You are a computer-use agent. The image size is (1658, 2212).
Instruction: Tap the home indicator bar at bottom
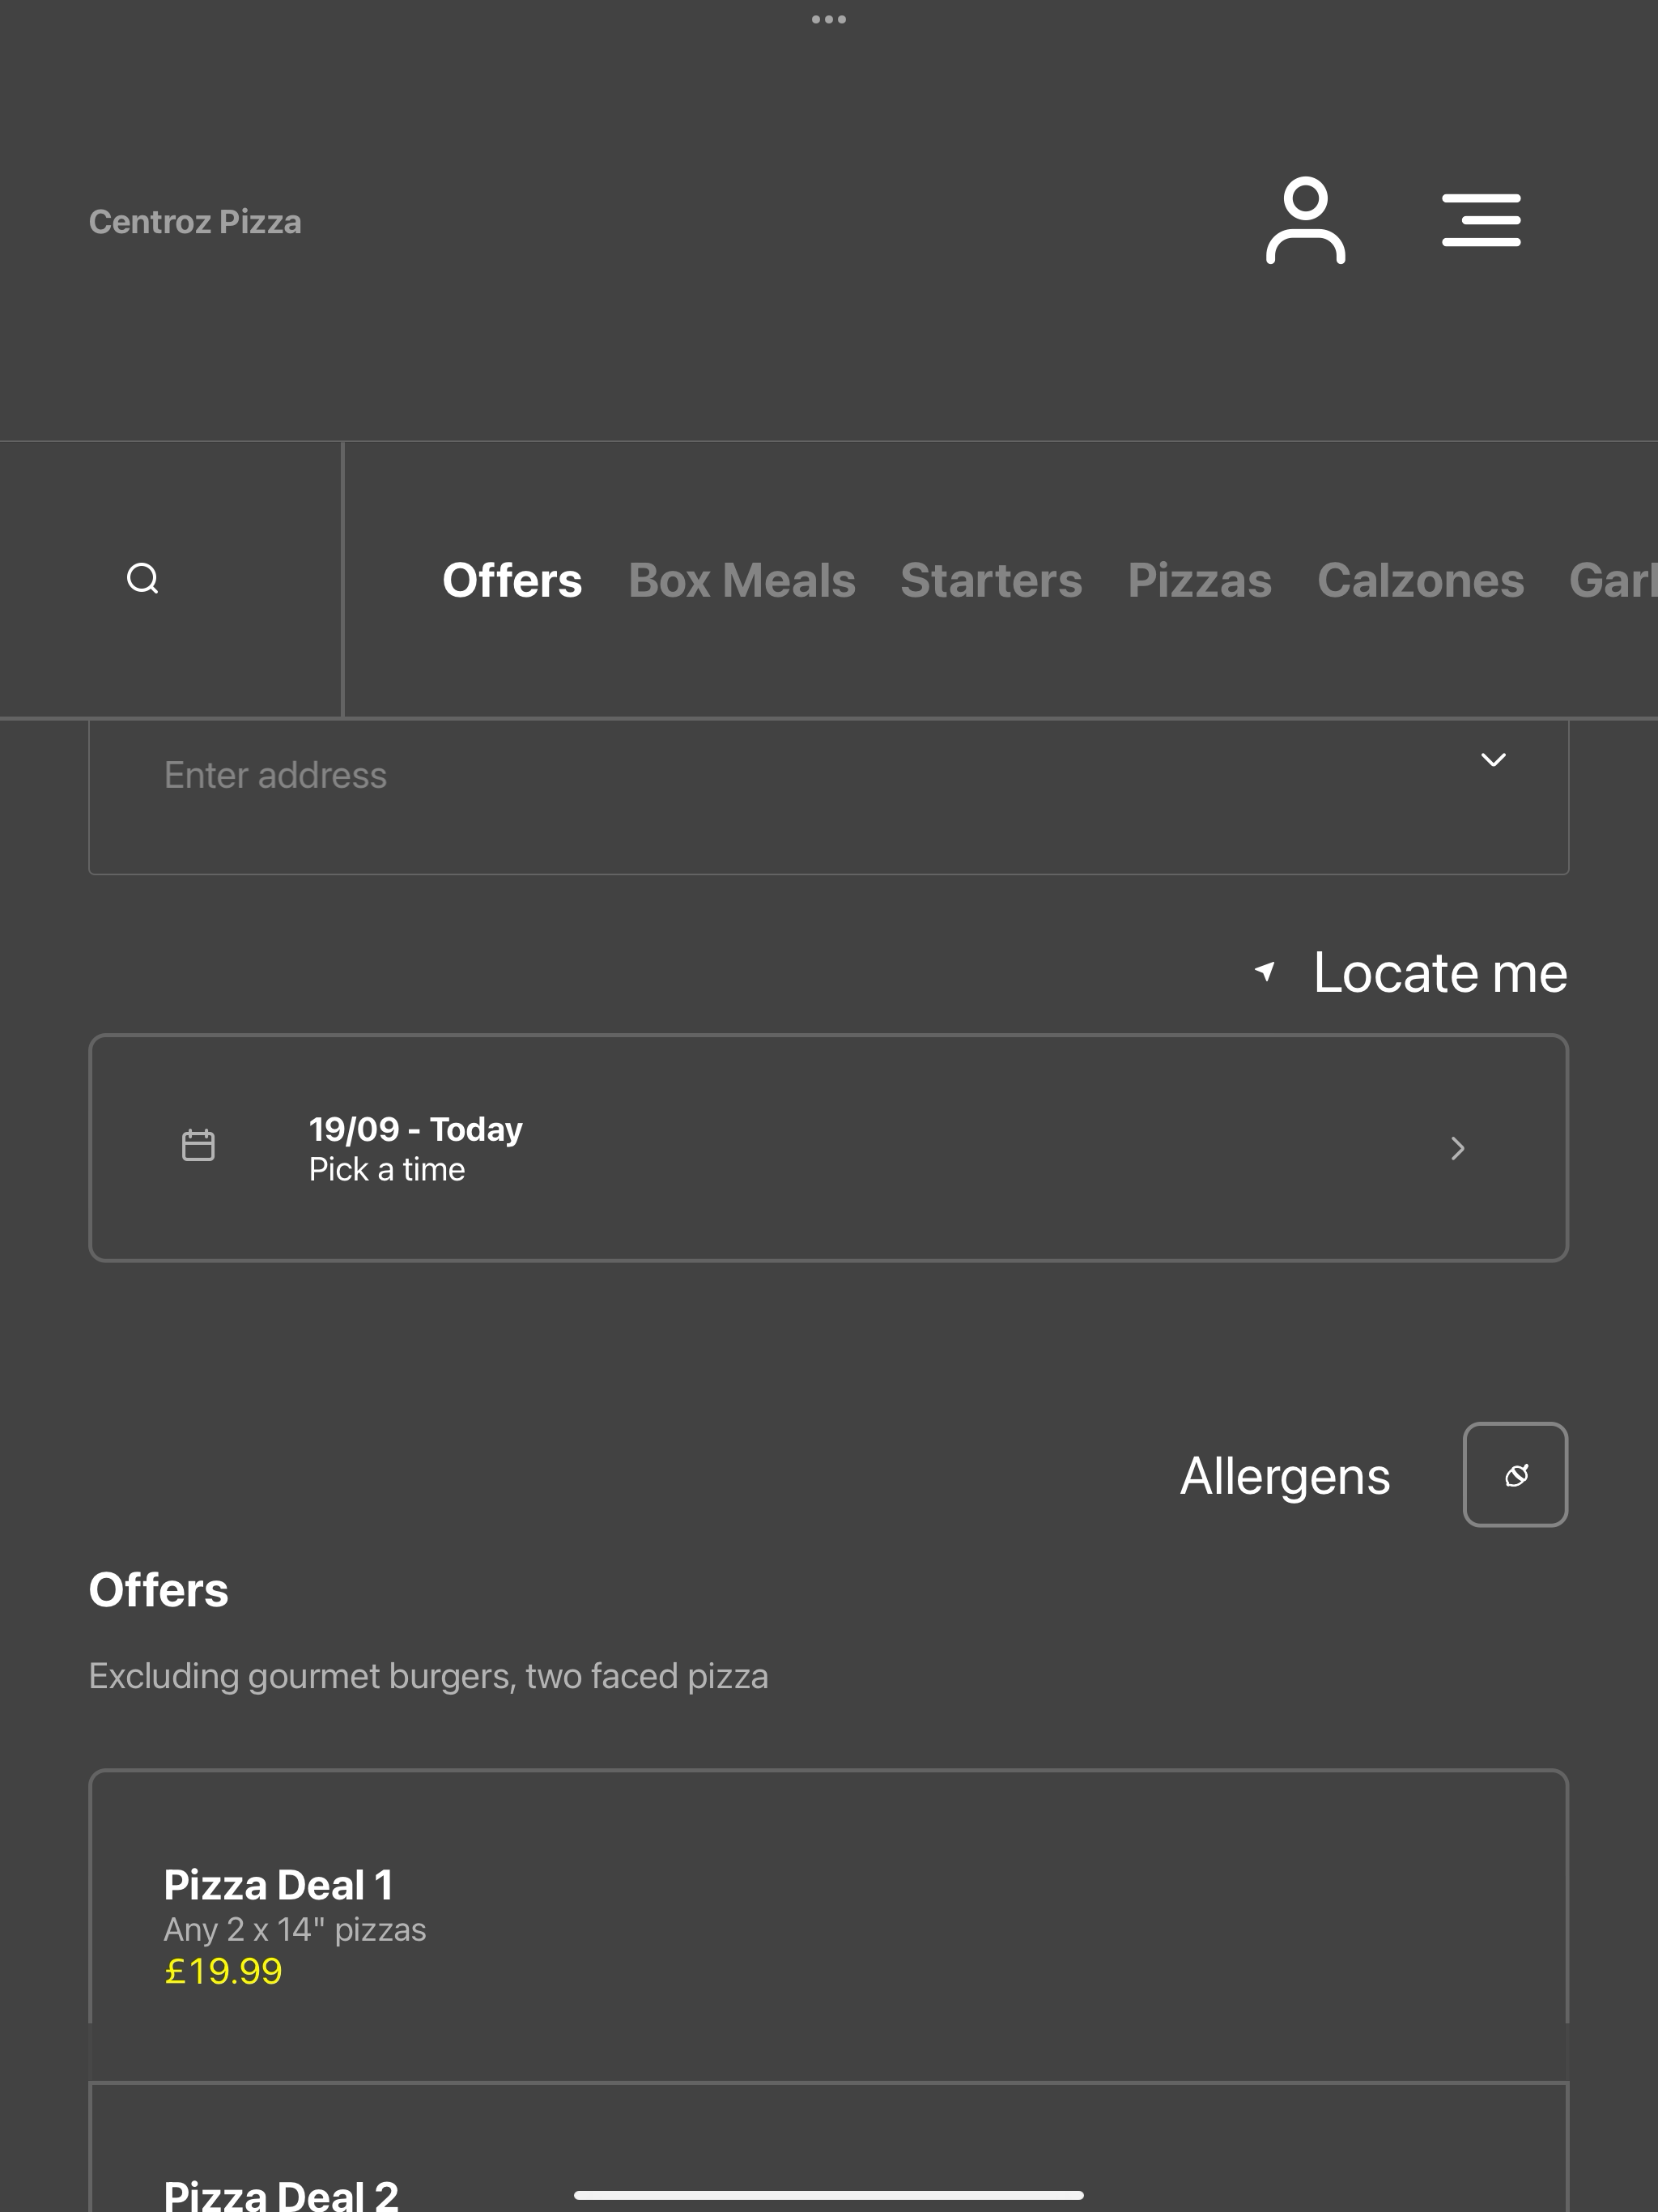(x=829, y=2195)
